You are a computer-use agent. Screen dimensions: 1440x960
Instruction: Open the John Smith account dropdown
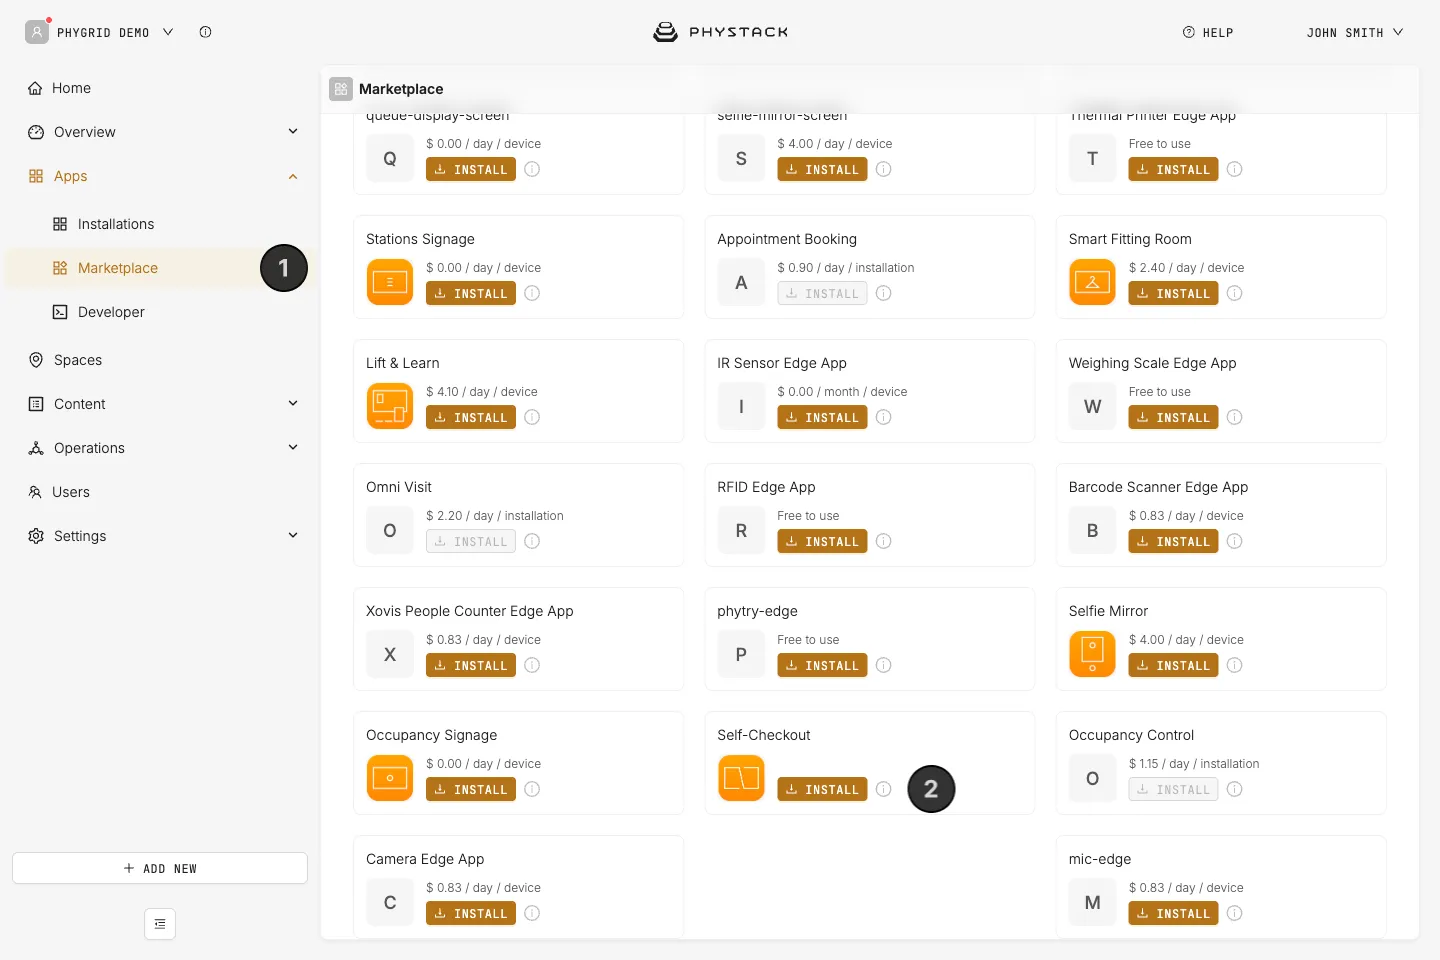pyautogui.click(x=1355, y=32)
